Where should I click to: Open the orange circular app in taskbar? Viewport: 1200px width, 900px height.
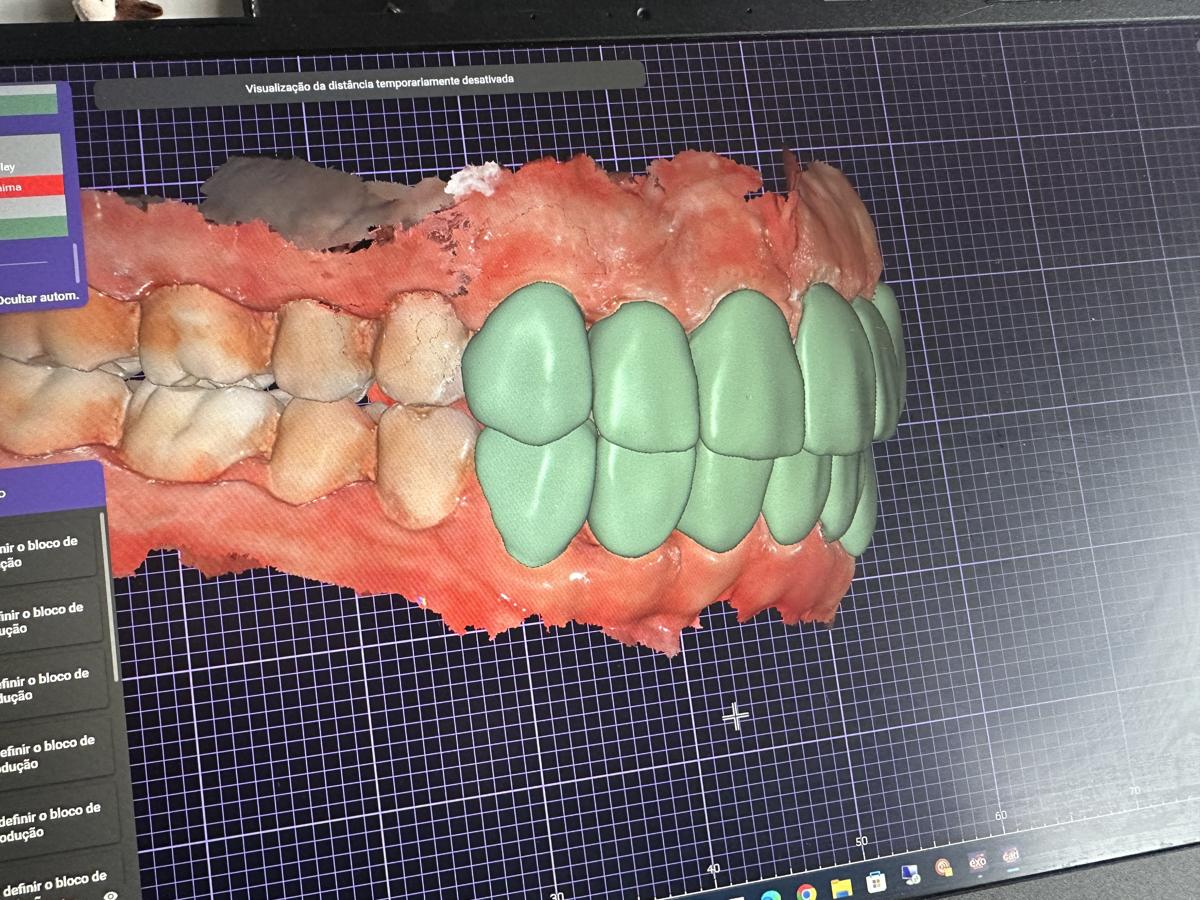pos(943,867)
